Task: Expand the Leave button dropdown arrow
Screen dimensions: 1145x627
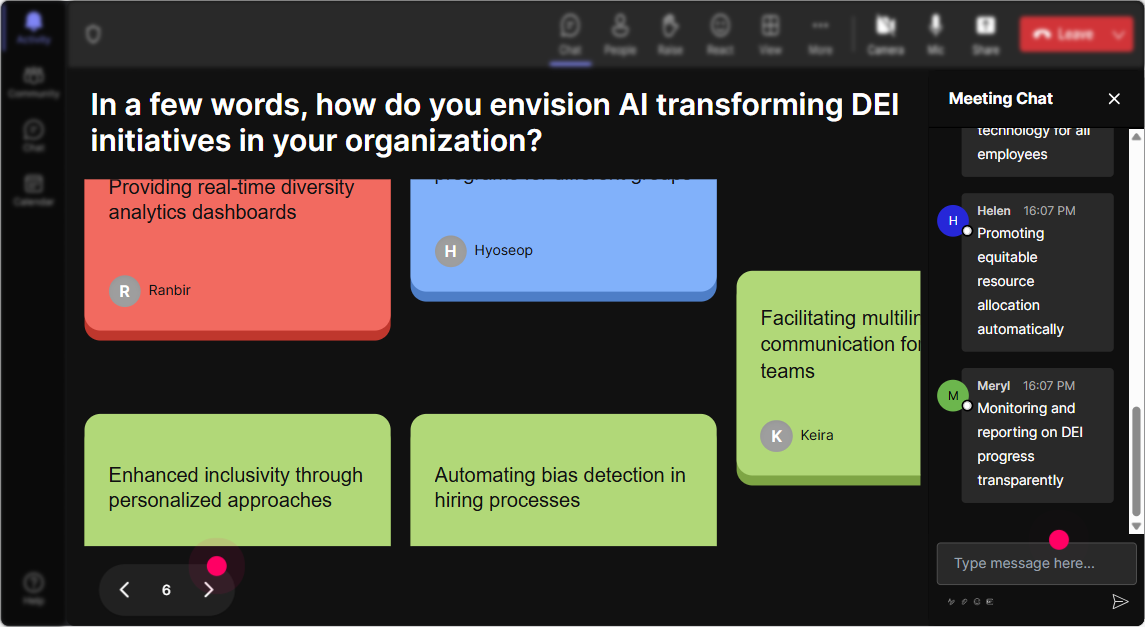Action: pos(1120,34)
